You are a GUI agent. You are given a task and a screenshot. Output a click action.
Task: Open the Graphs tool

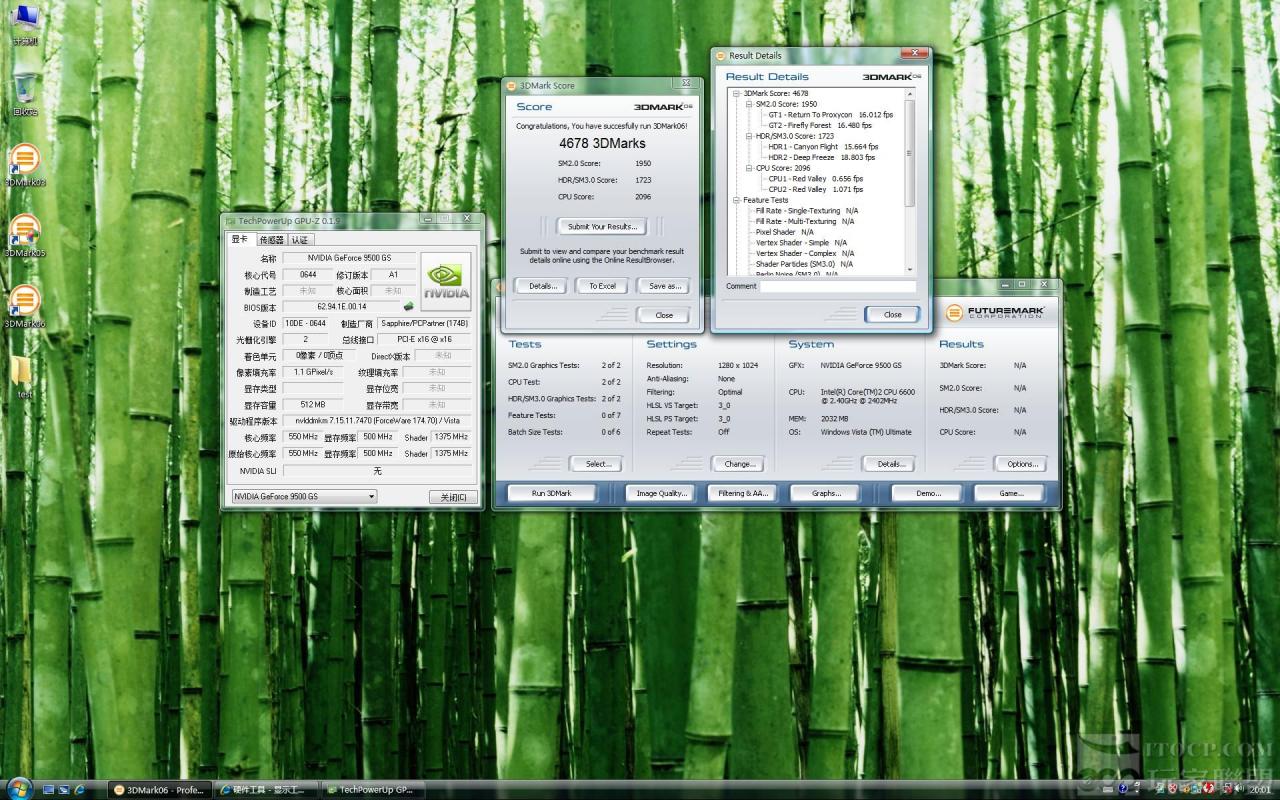click(825, 493)
